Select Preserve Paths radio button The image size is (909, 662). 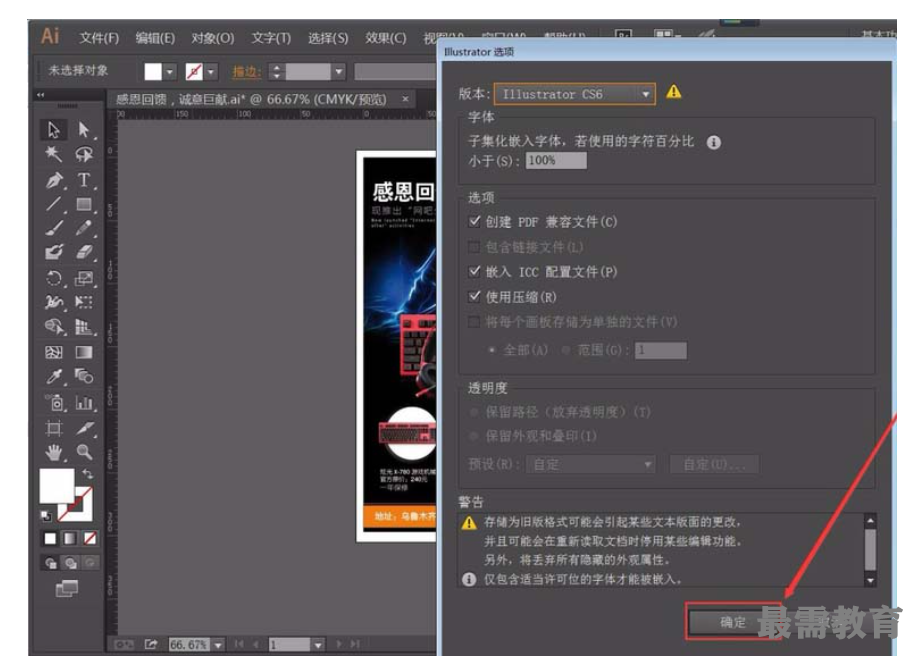[x=474, y=412]
